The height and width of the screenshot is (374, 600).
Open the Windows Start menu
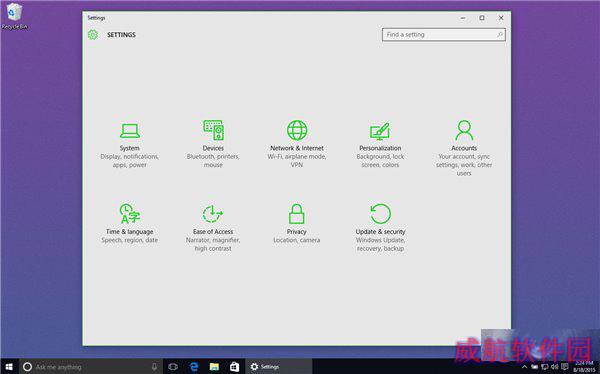coord(9,367)
